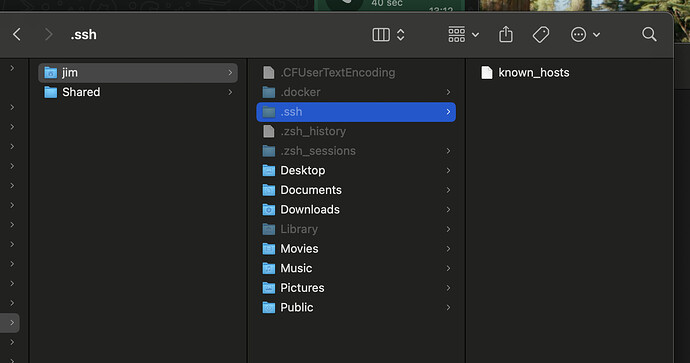
Task: Select the Downloads folder
Action: (x=356, y=209)
